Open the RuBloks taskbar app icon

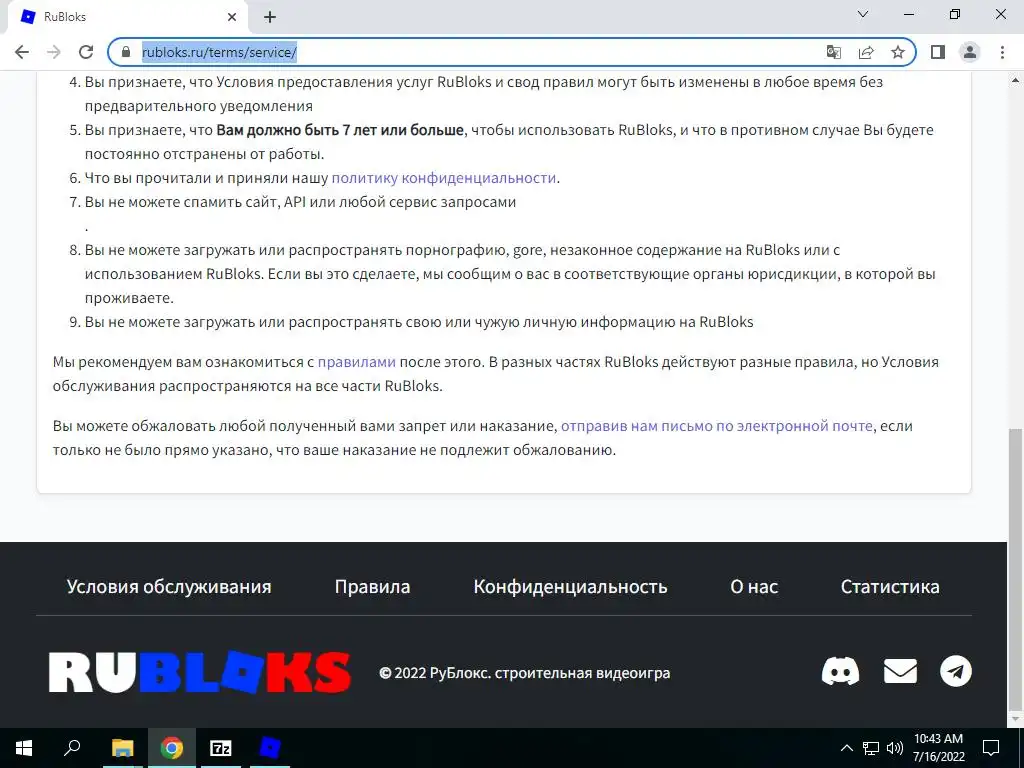[x=270, y=748]
